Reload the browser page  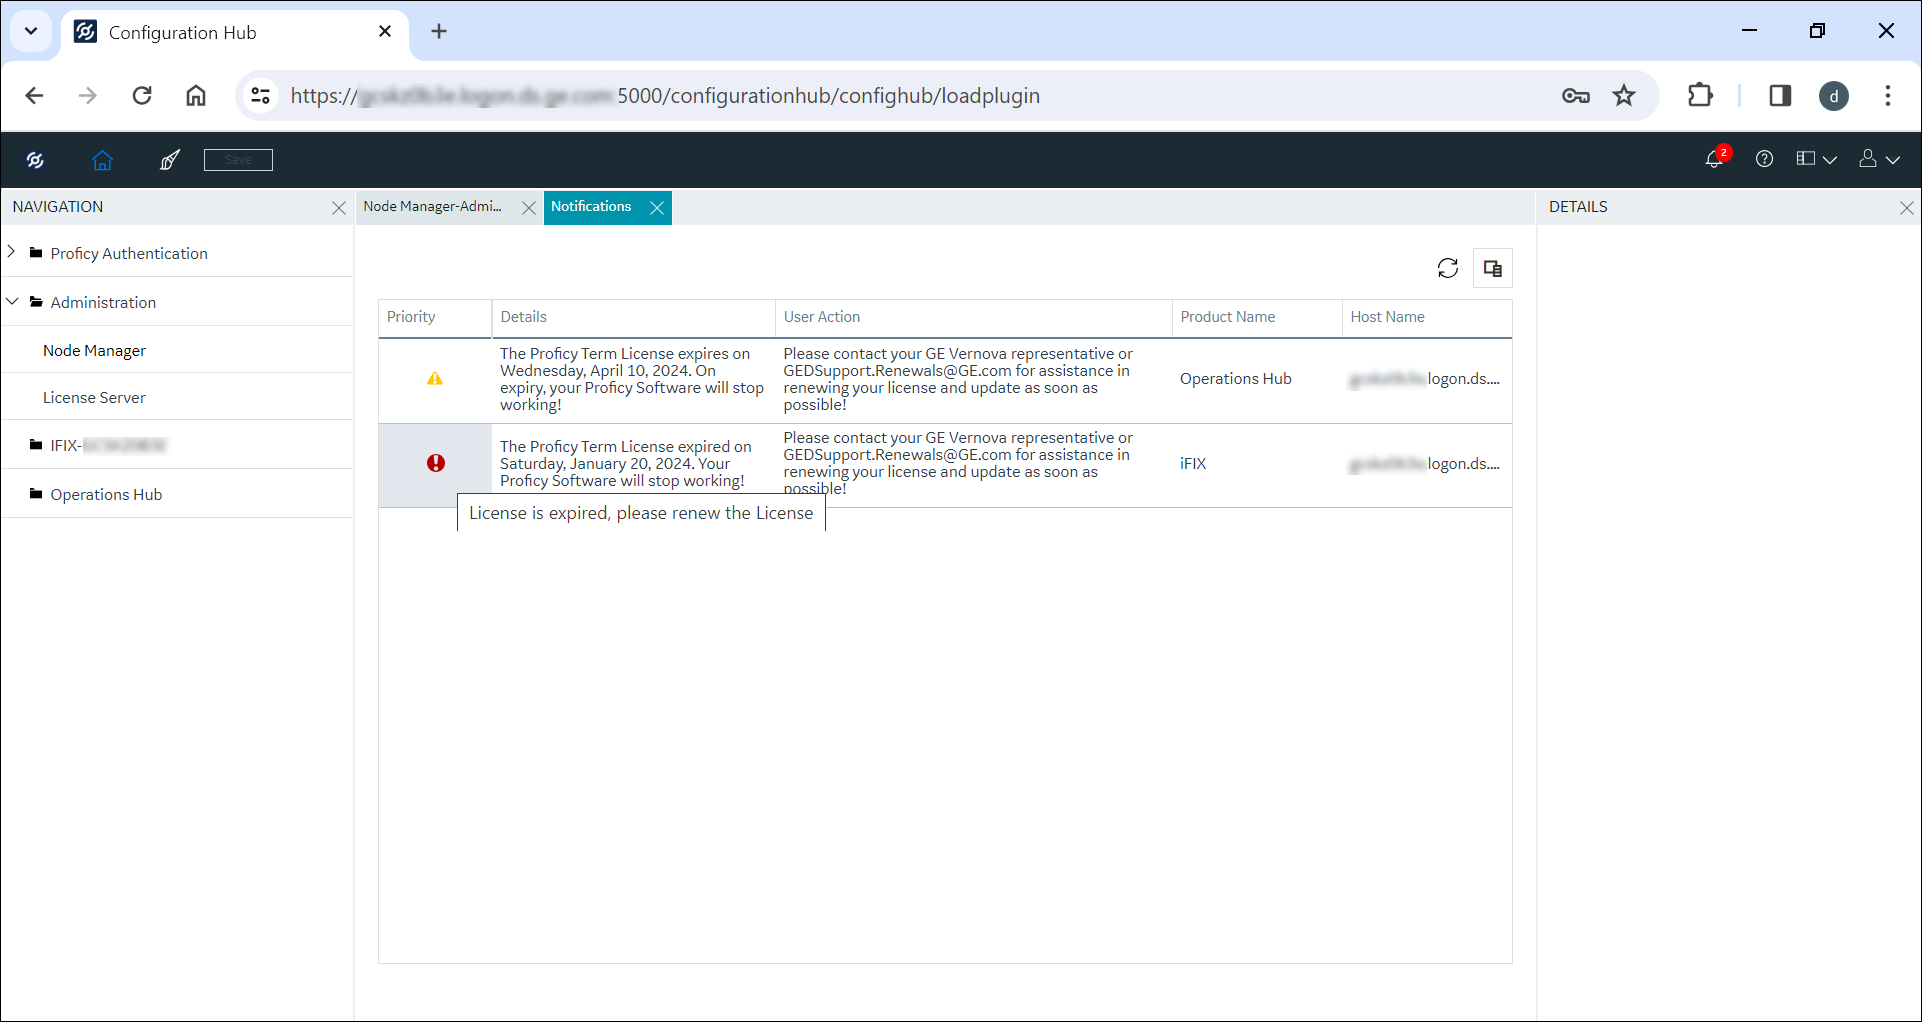pyautogui.click(x=142, y=96)
